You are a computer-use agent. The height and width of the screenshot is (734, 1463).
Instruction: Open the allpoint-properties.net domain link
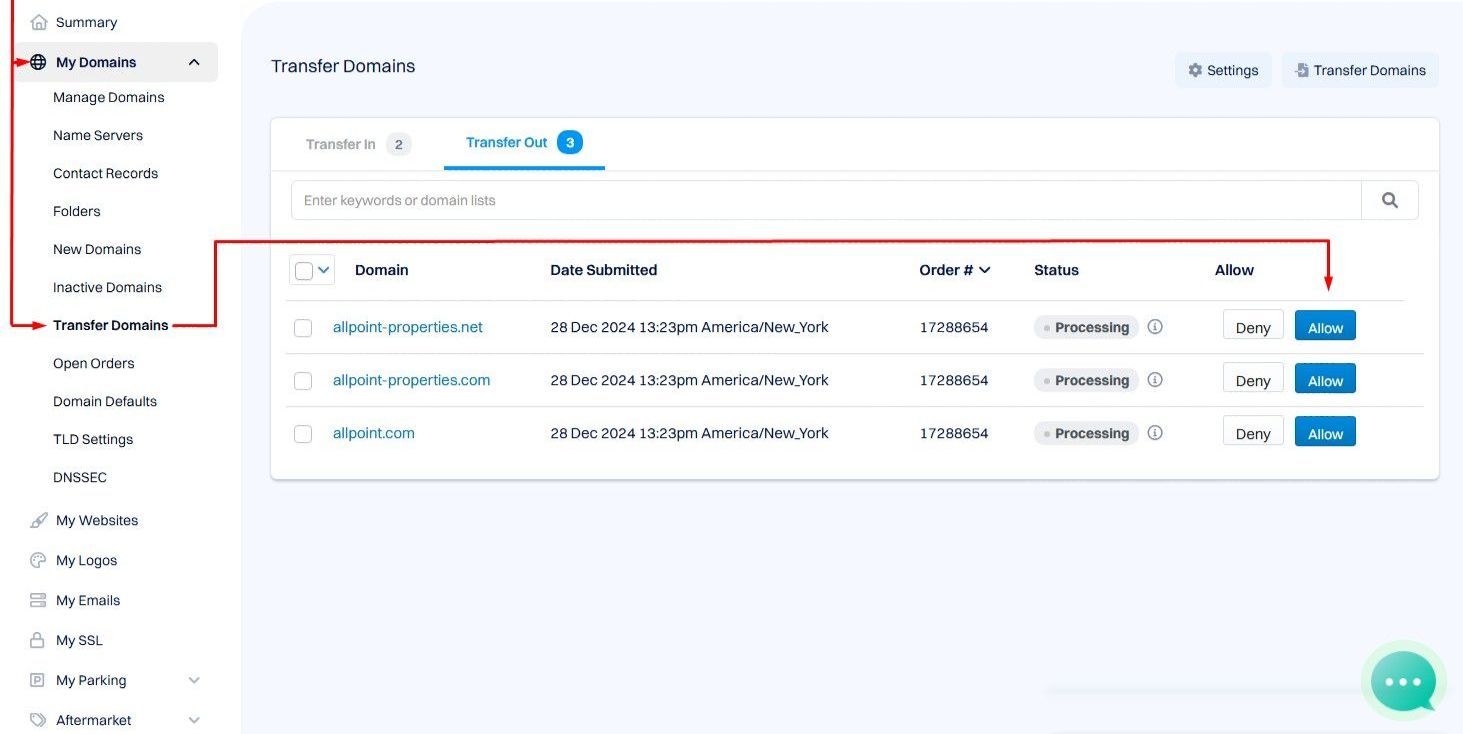point(408,327)
